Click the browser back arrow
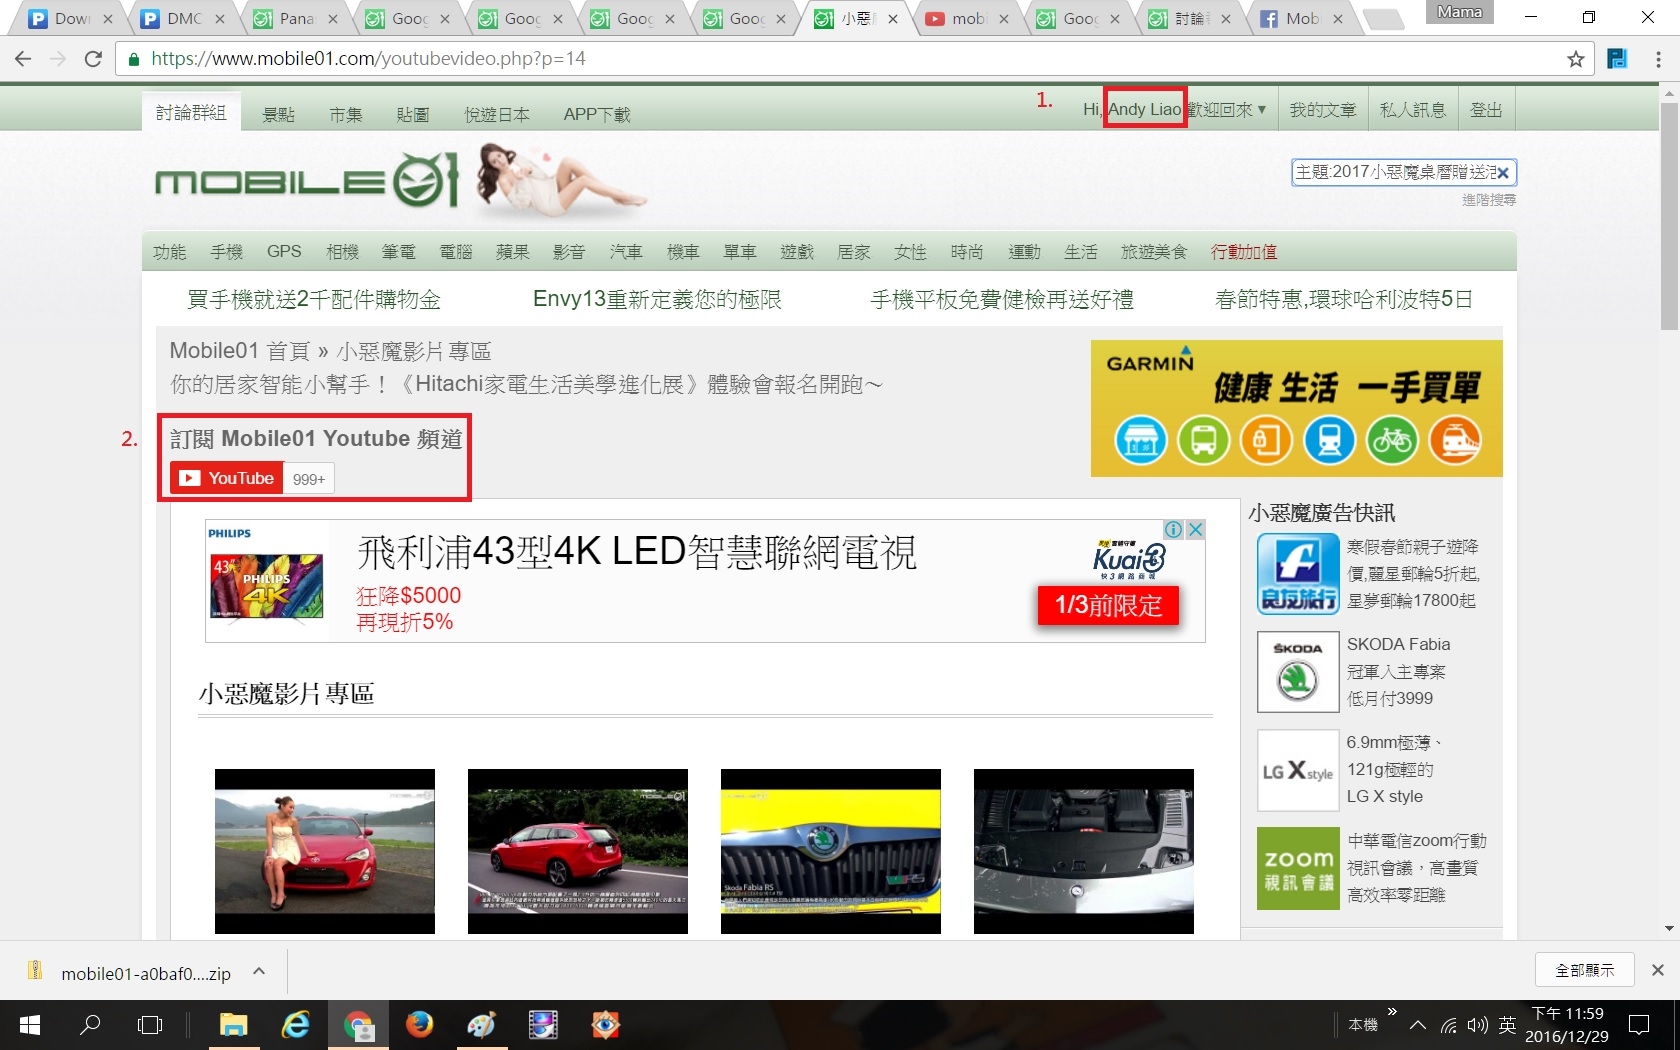The width and height of the screenshot is (1680, 1050). click(23, 59)
